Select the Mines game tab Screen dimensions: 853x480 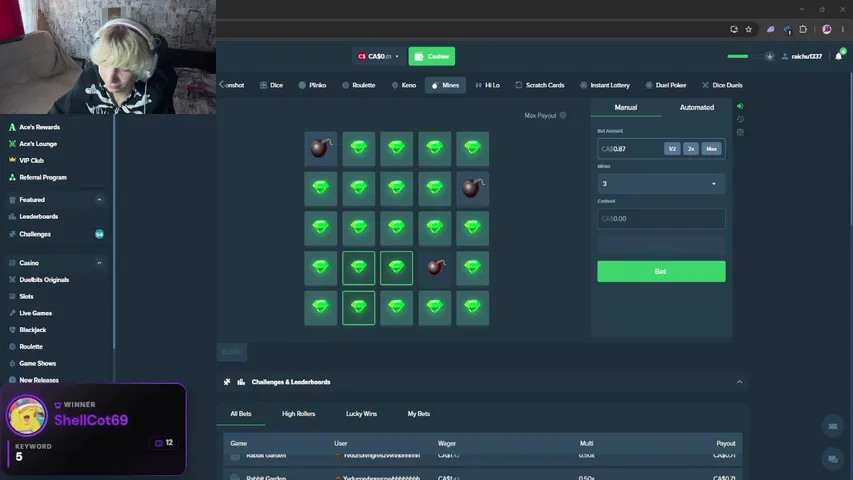coord(445,85)
